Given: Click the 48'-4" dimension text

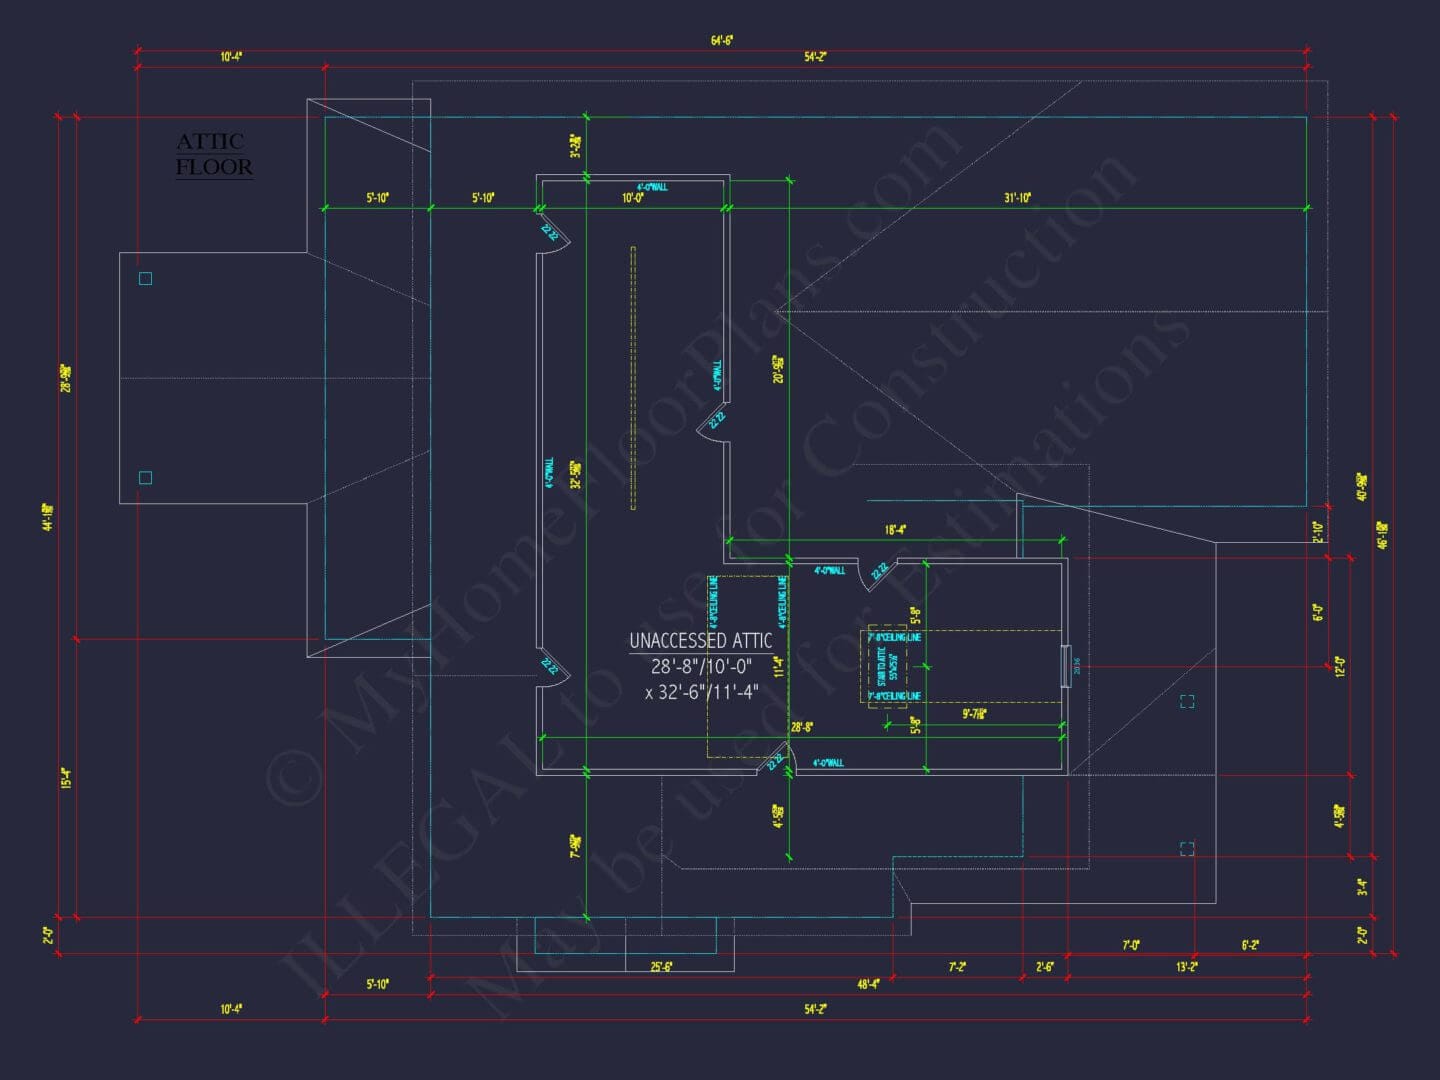Looking at the screenshot, I should click(x=868, y=984).
